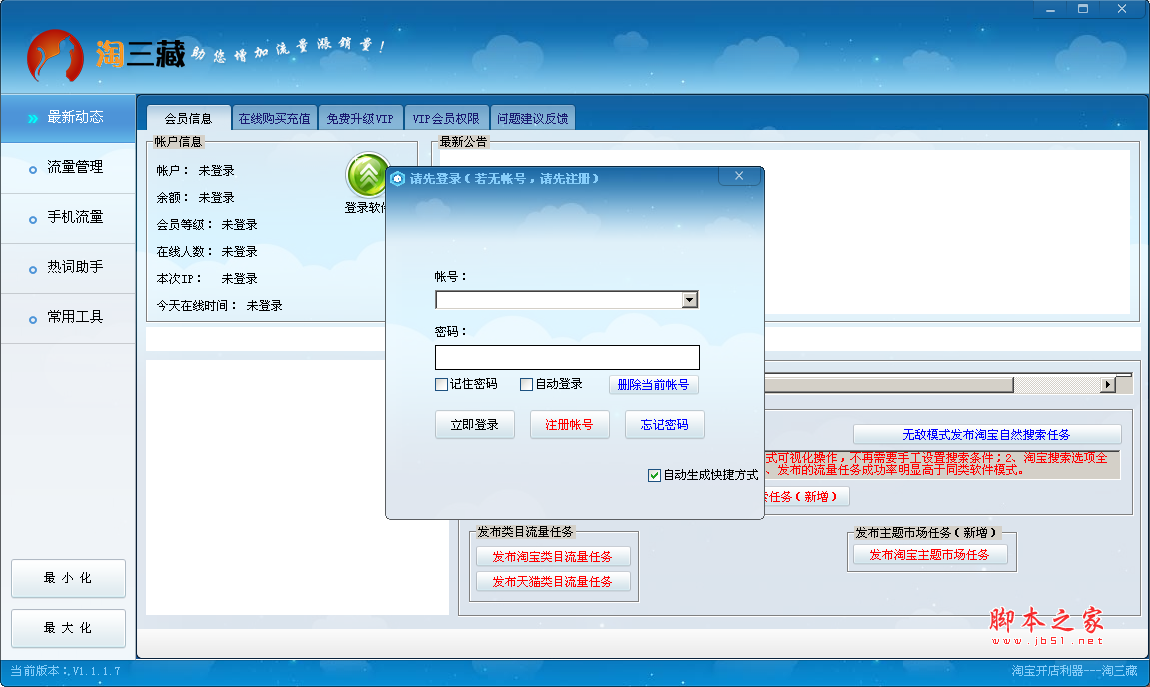Open 热词助手 sidebar item
Screen dimensions: 1150x687
click(68, 268)
